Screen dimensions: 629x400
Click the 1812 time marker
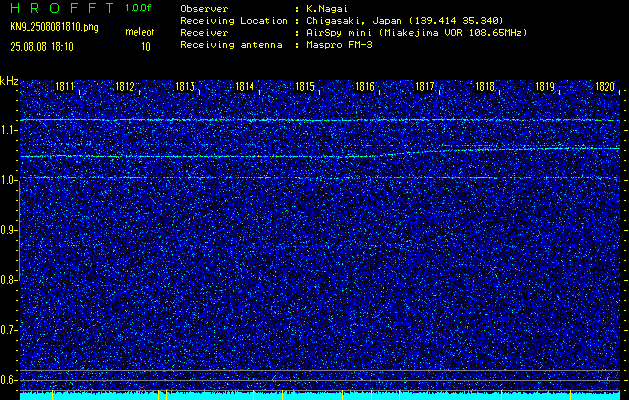tap(124, 87)
